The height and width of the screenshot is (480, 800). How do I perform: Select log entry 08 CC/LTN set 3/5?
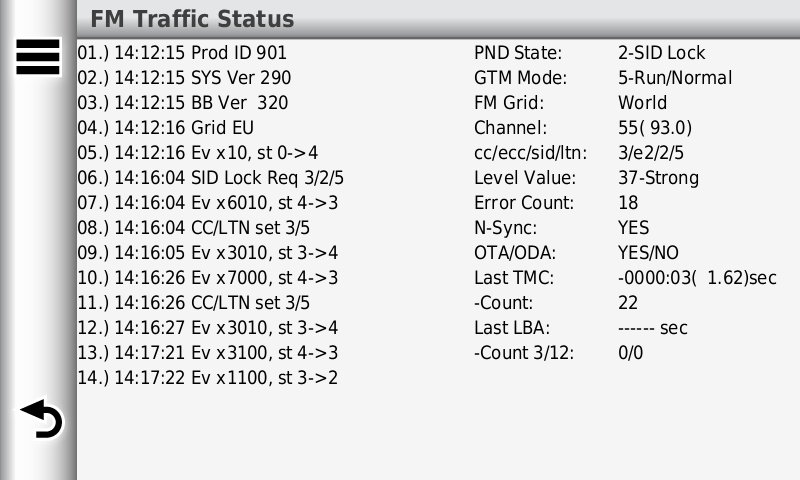click(x=194, y=228)
